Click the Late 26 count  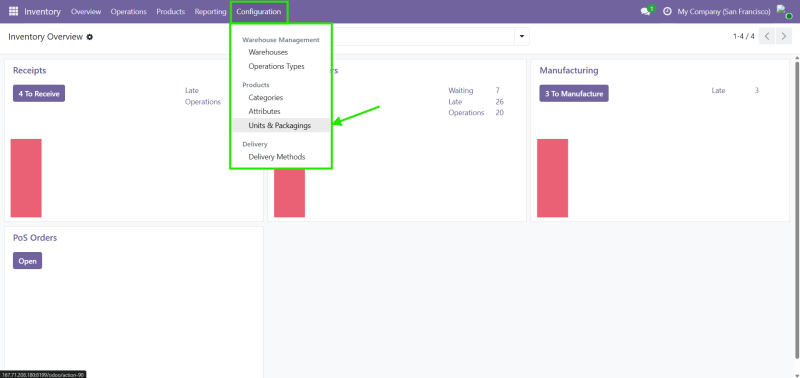pos(499,102)
